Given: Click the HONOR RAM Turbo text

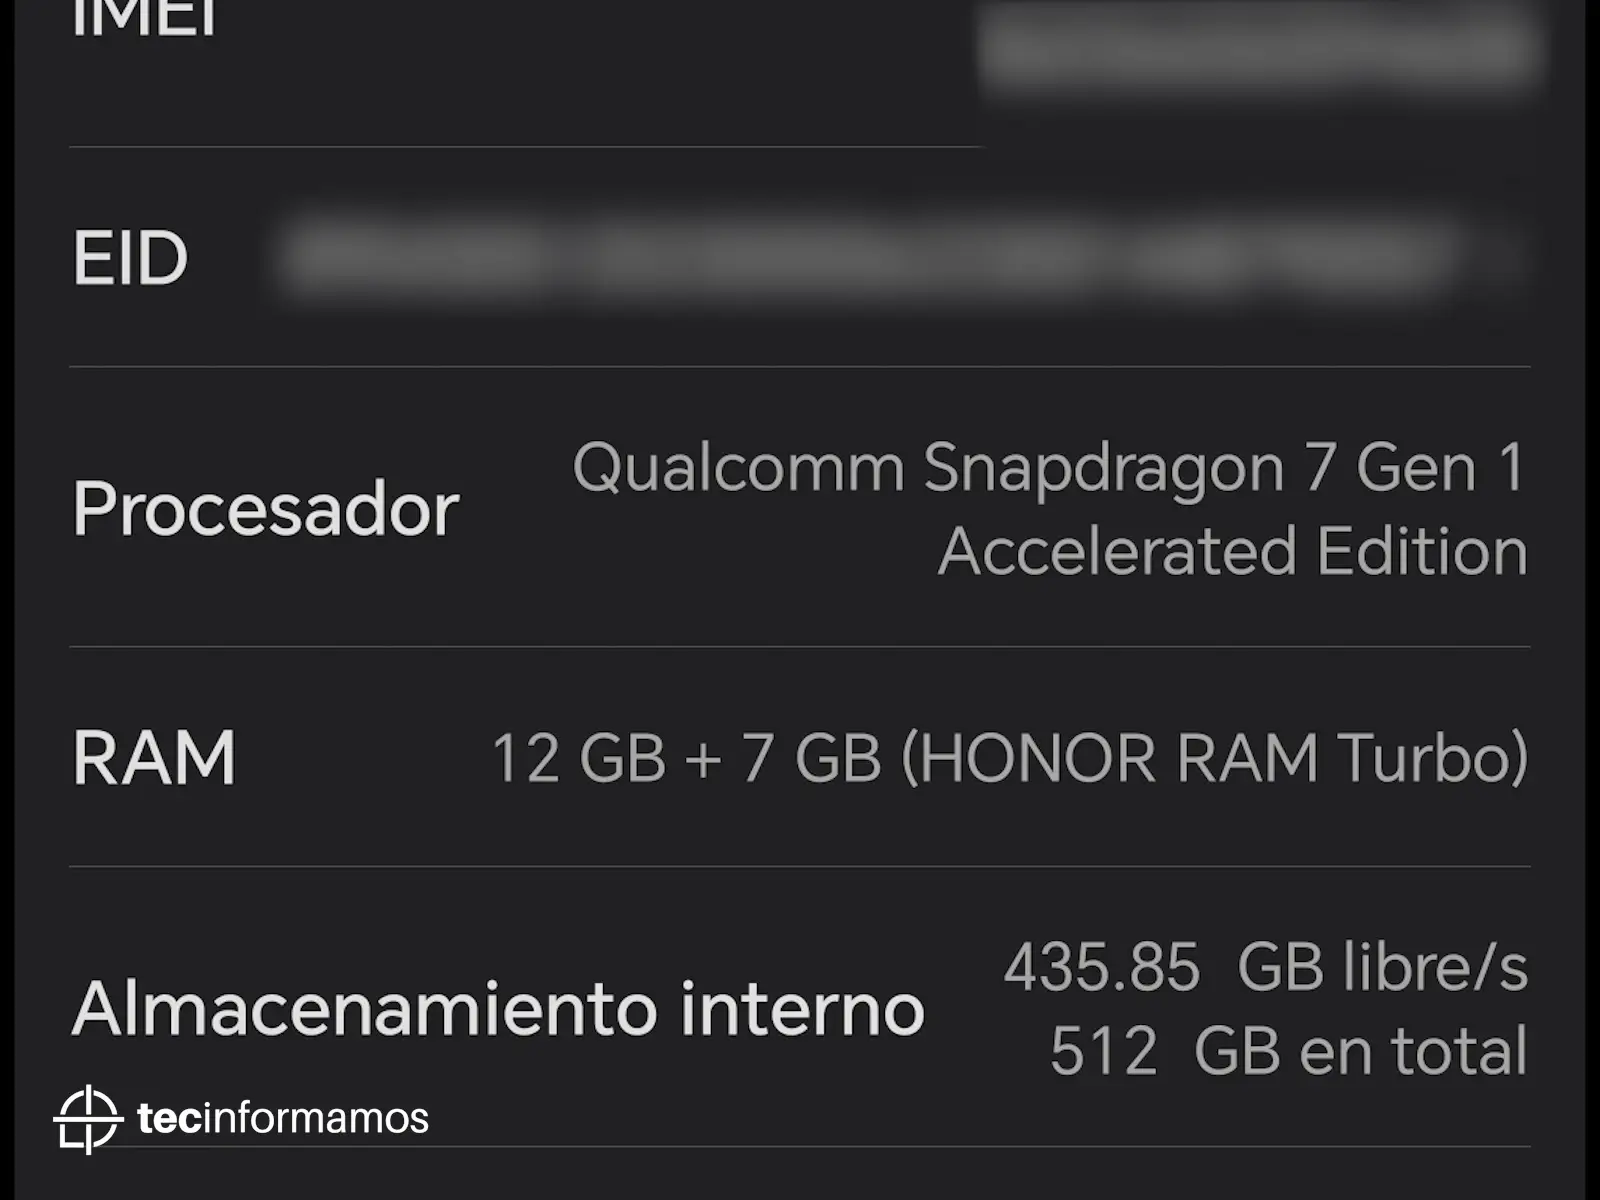Looking at the screenshot, I should (x=1215, y=758).
